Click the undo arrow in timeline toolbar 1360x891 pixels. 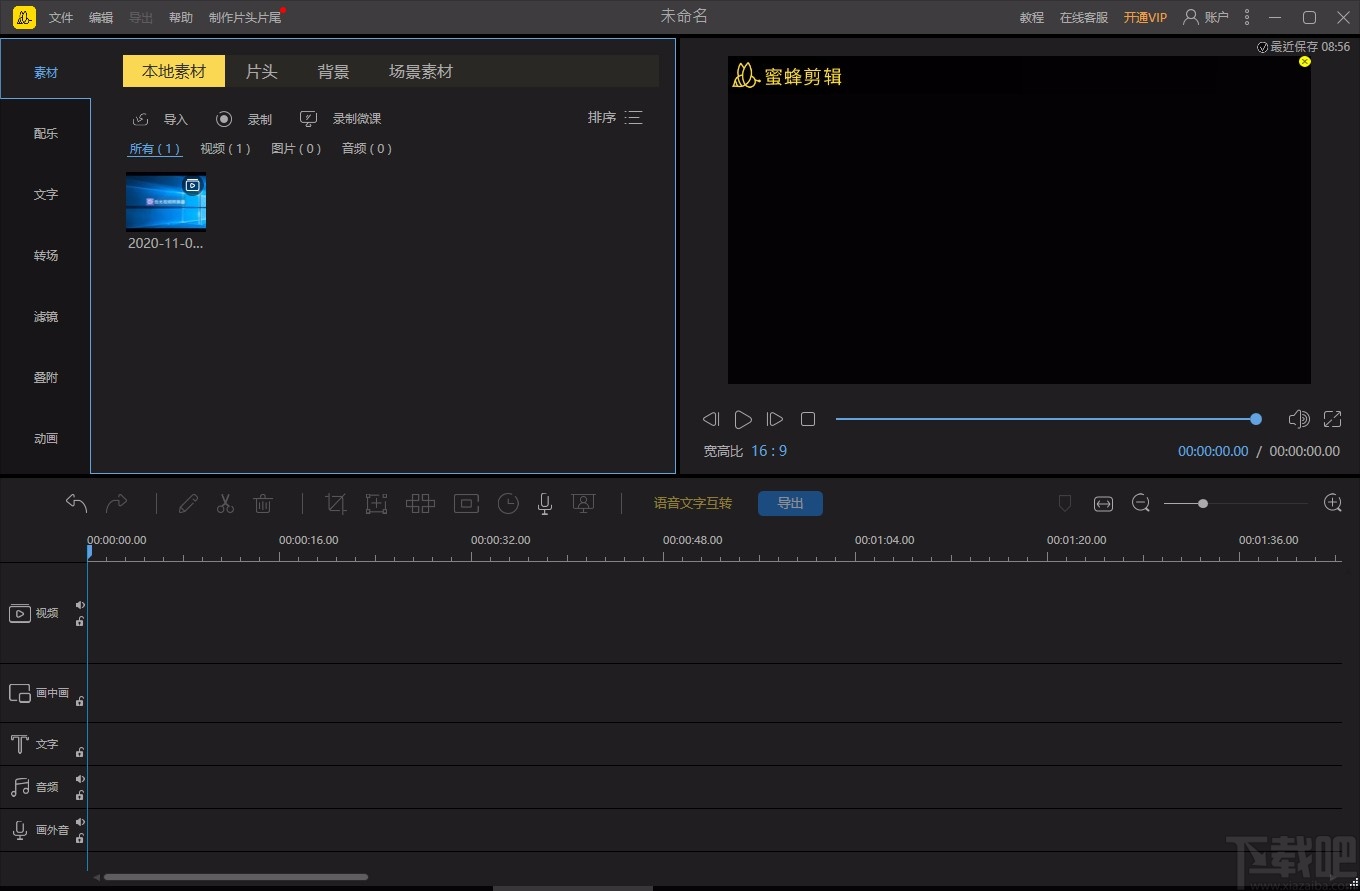click(x=77, y=503)
